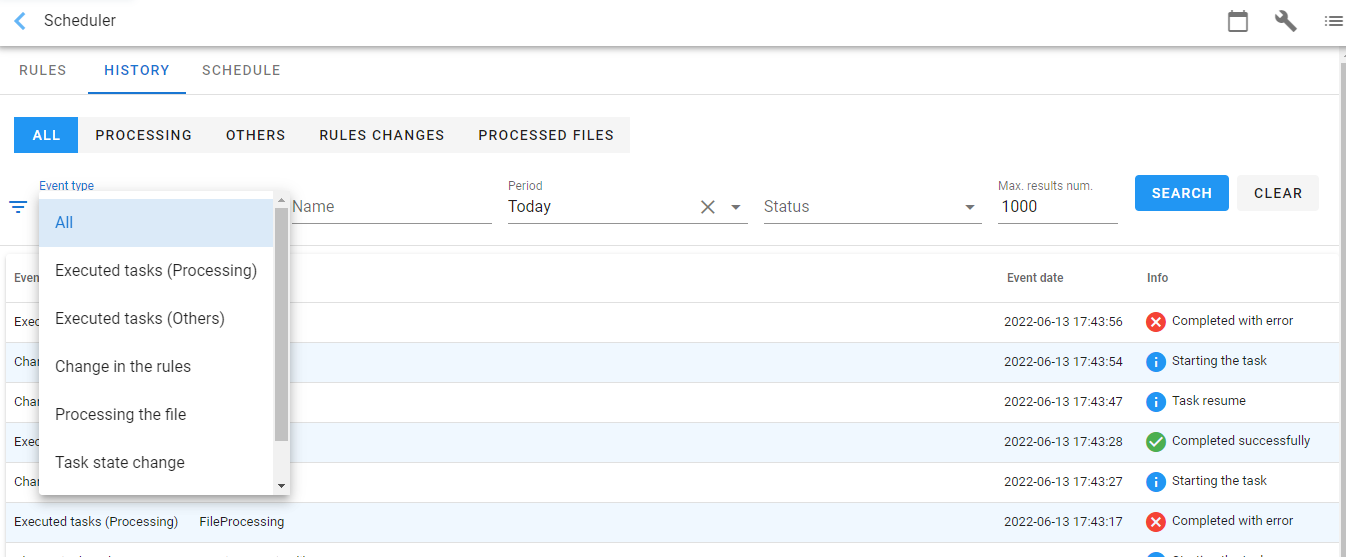The height and width of the screenshot is (557, 1346).
Task: Click info icon for Task resume
Action: pyautogui.click(x=1156, y=402)
